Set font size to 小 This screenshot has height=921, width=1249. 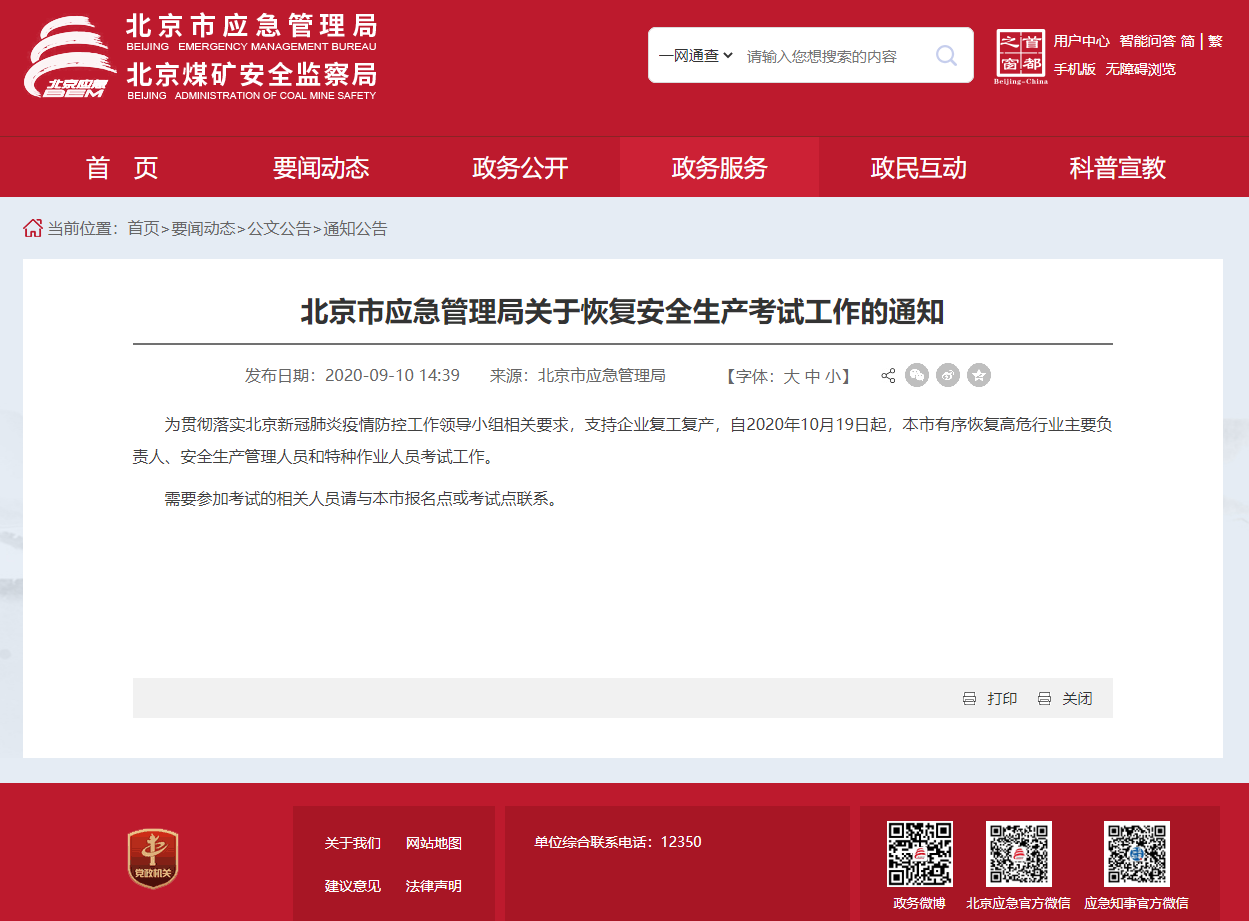(833, 377)
